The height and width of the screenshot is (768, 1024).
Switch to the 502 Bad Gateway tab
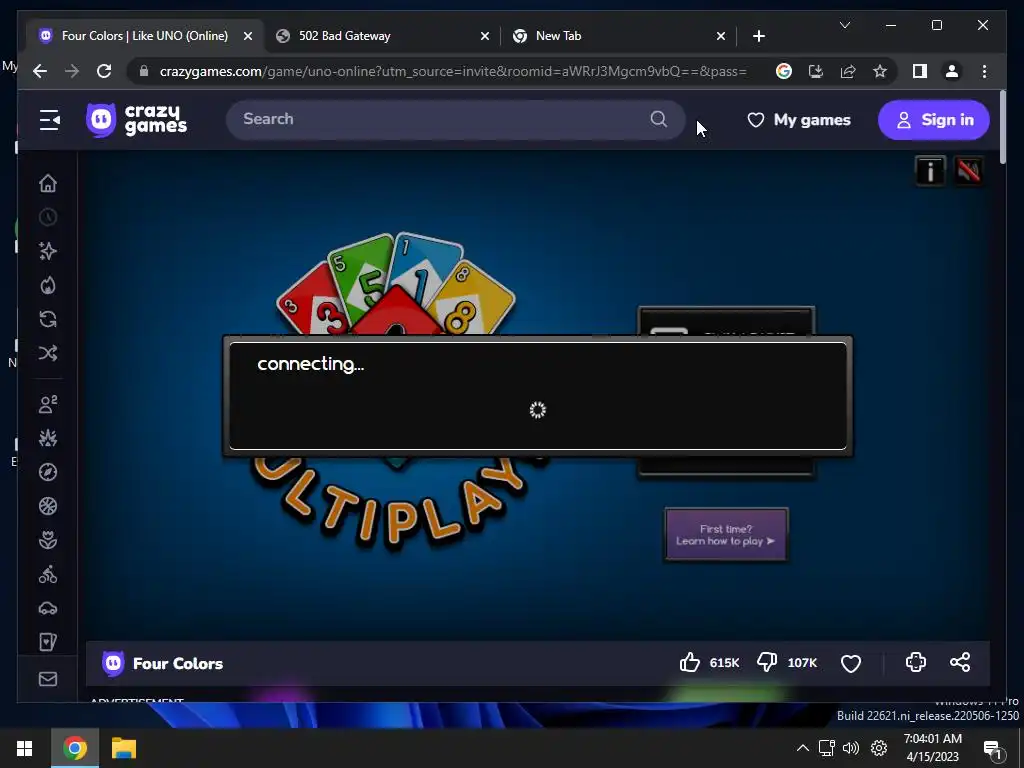point(382,36)
